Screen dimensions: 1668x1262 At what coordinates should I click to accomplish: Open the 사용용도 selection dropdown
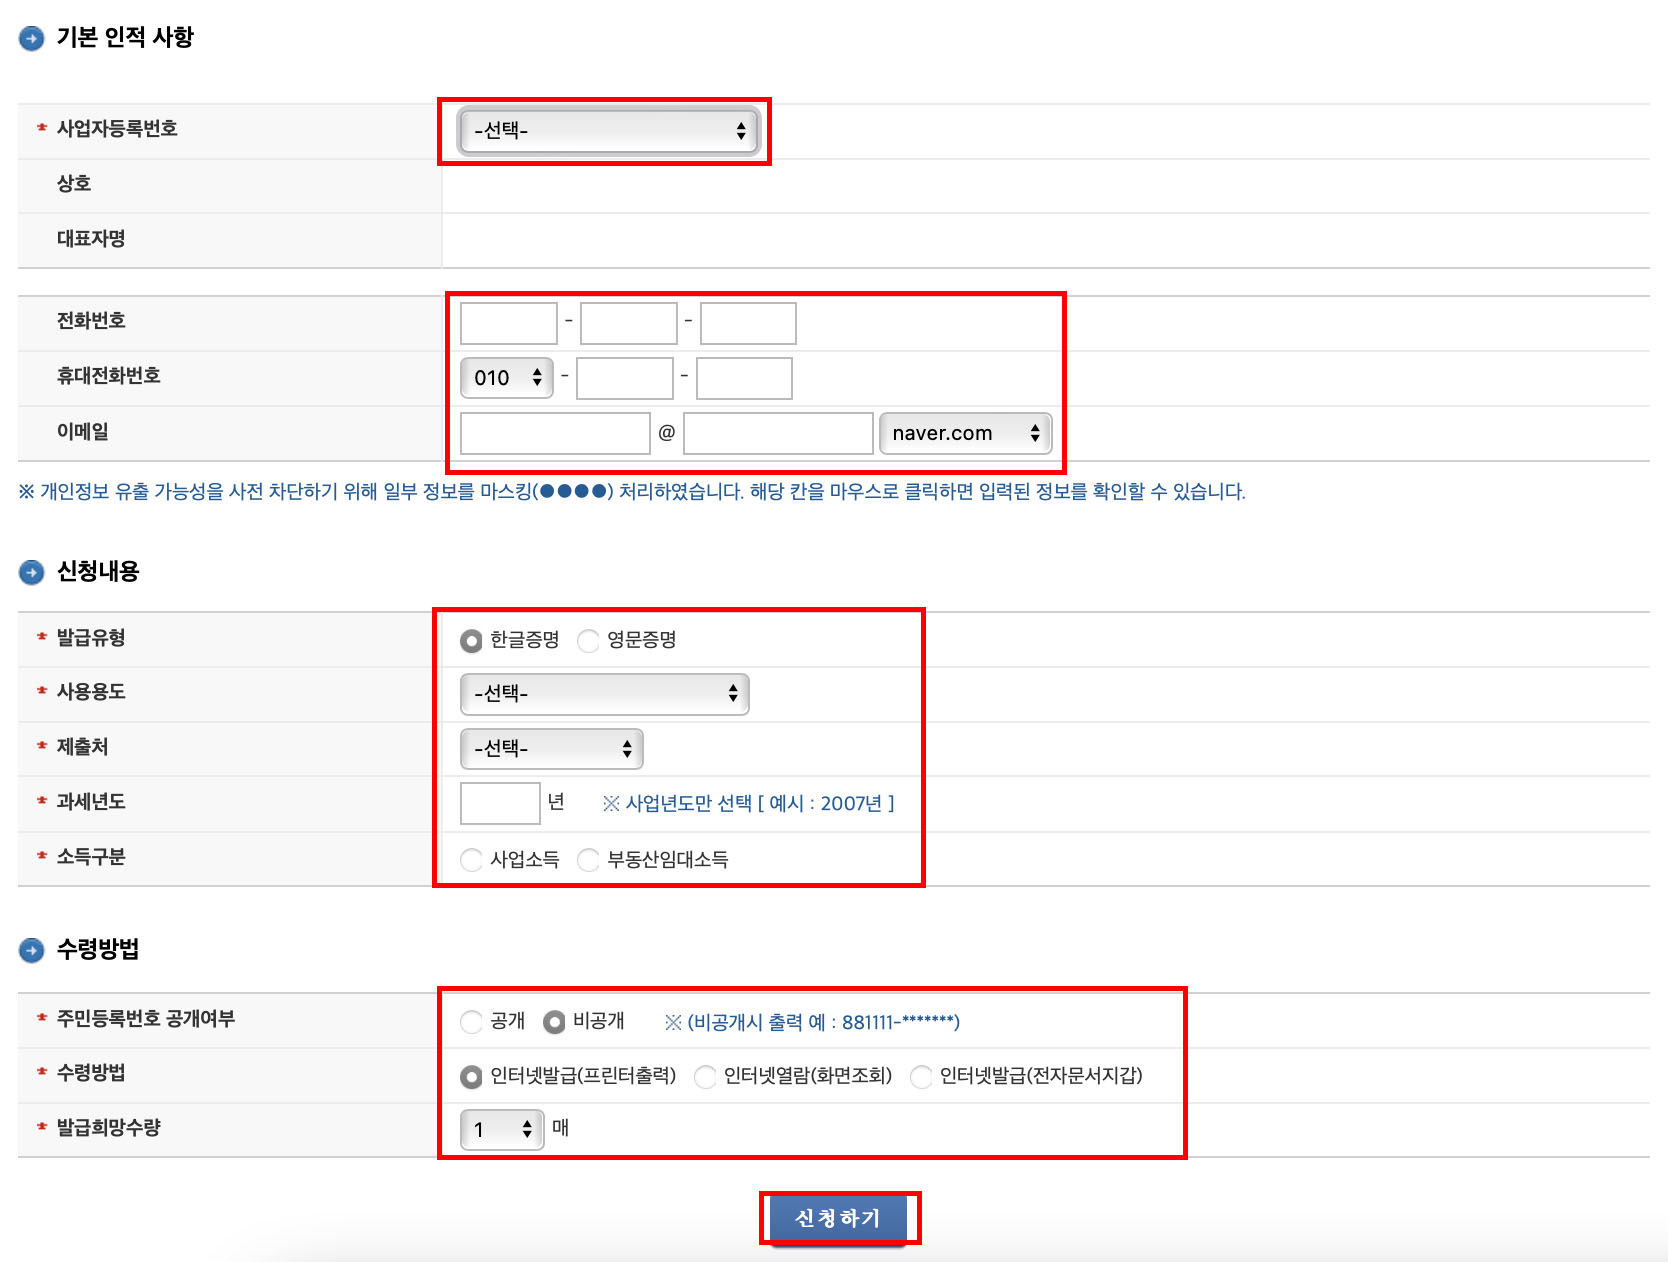604,694
